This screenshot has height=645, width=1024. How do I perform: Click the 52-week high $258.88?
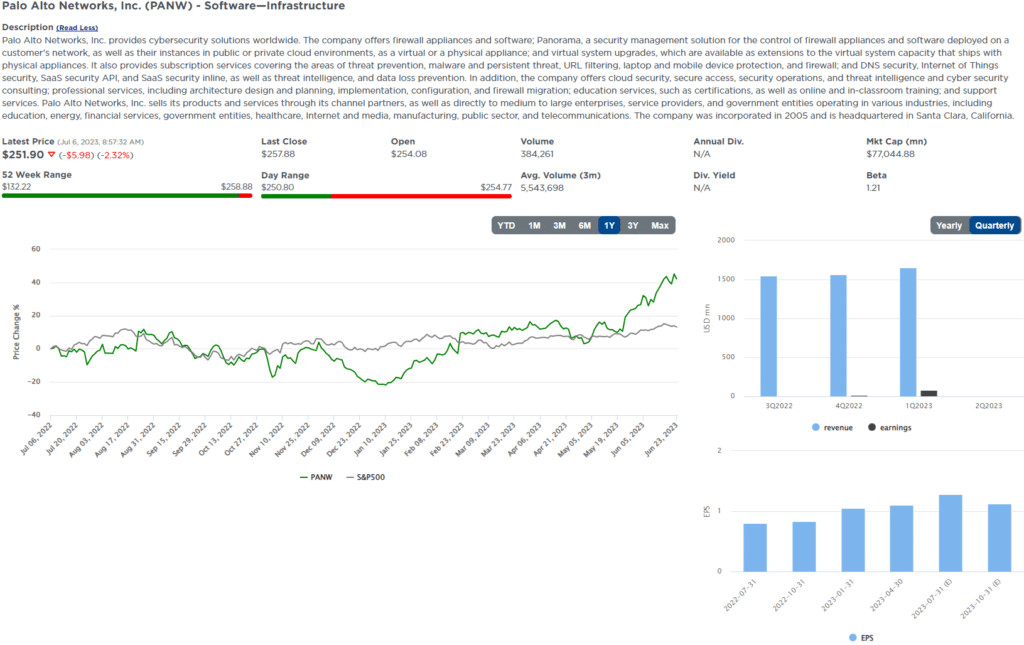(236, 187)
